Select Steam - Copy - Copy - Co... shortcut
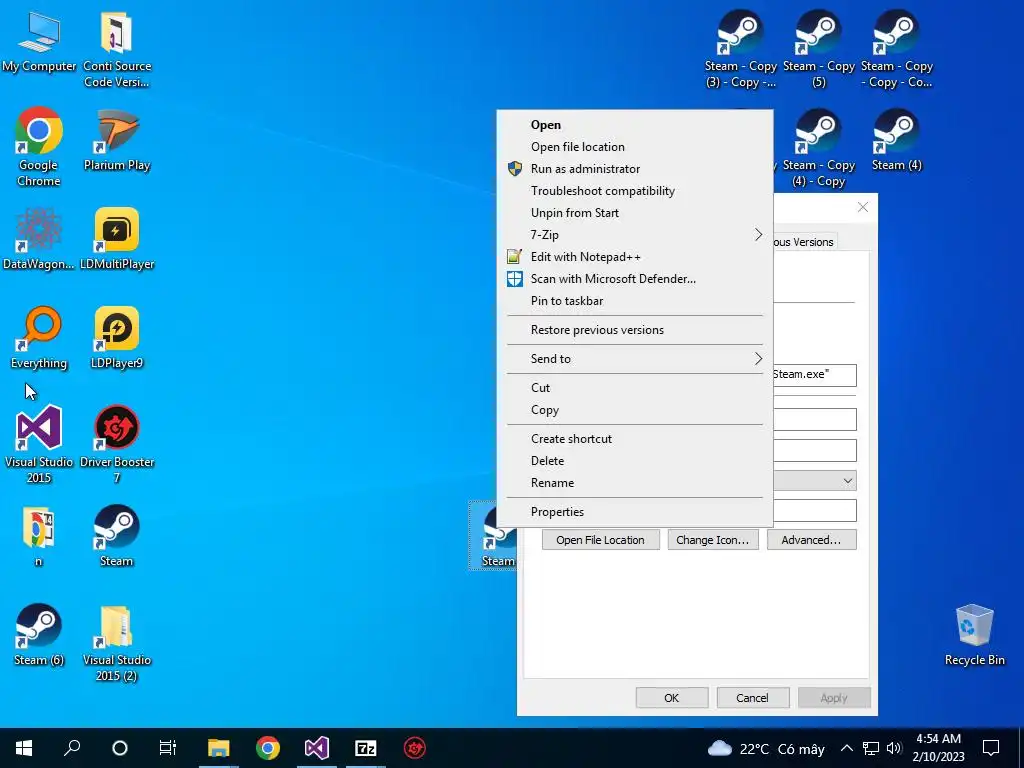The width and height of the screenshot is (1024, 768). click(x=897, y=50)
